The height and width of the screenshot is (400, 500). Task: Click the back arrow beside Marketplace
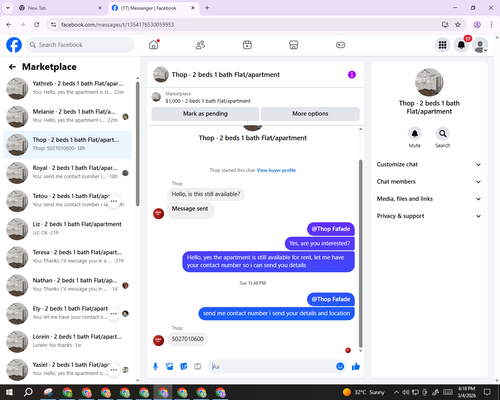[x=12, y=67]
